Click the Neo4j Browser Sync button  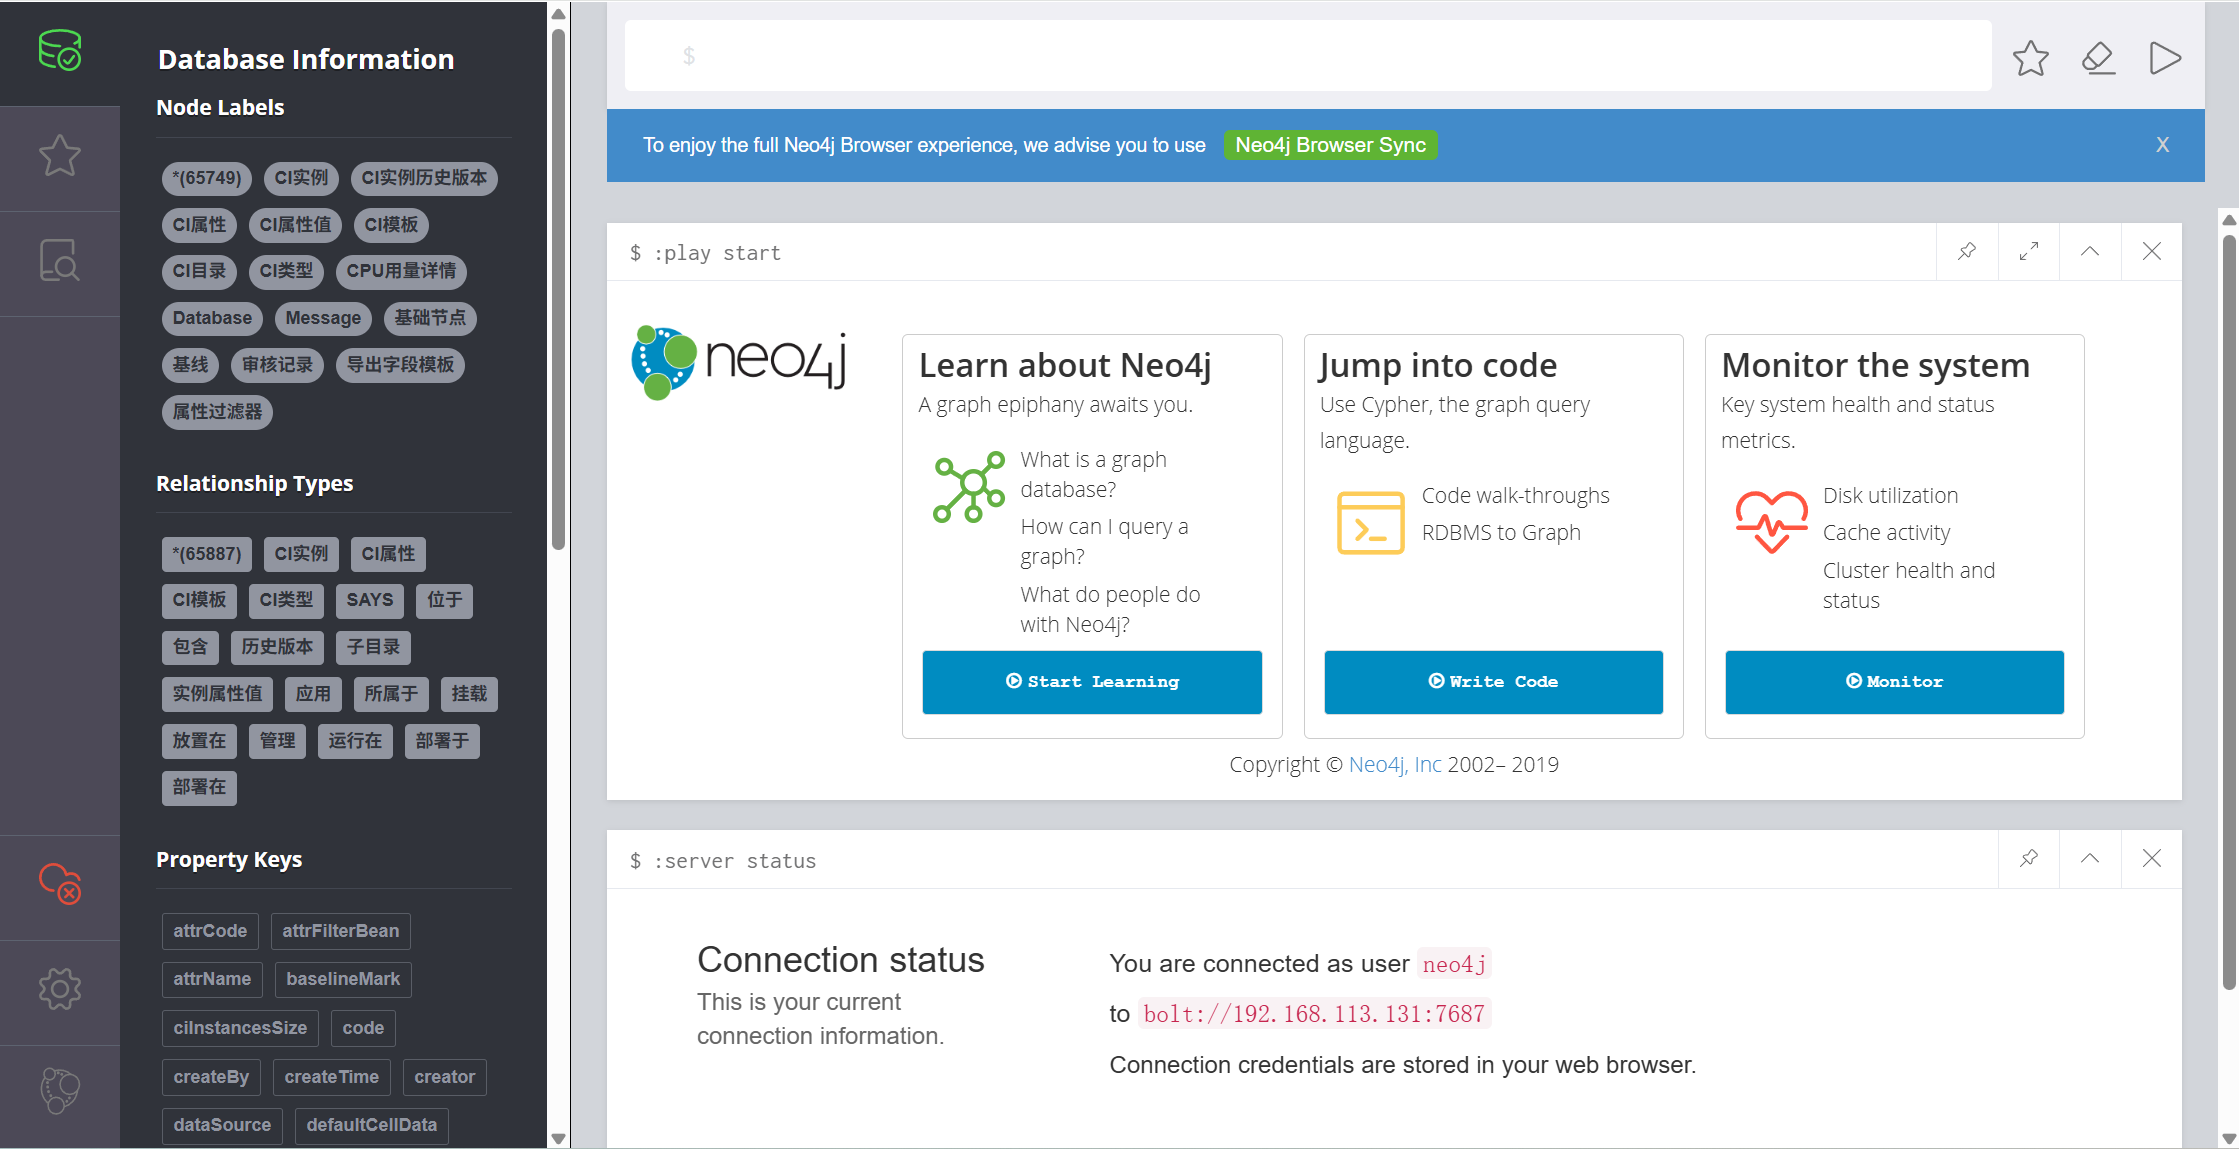(1330, 145)
